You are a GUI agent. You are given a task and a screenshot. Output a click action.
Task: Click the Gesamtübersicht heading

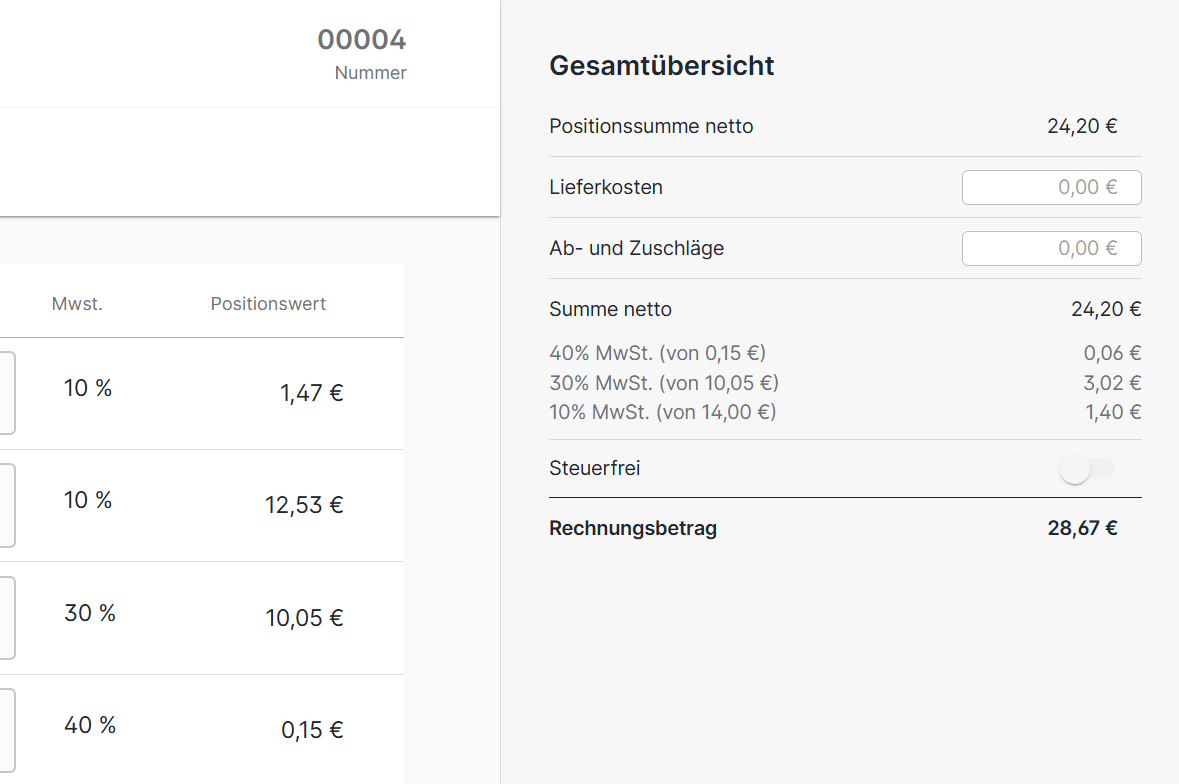click(661, 66)
